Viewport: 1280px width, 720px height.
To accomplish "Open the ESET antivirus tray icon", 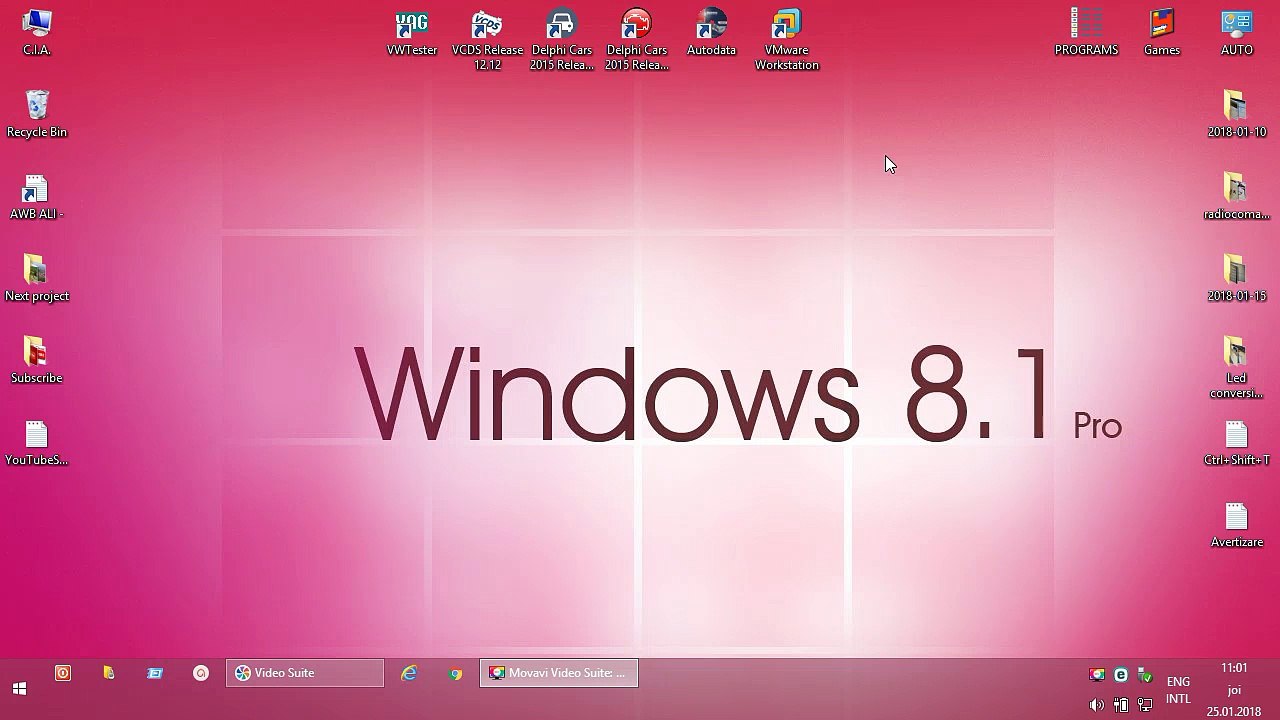I will pos(1121,675).
